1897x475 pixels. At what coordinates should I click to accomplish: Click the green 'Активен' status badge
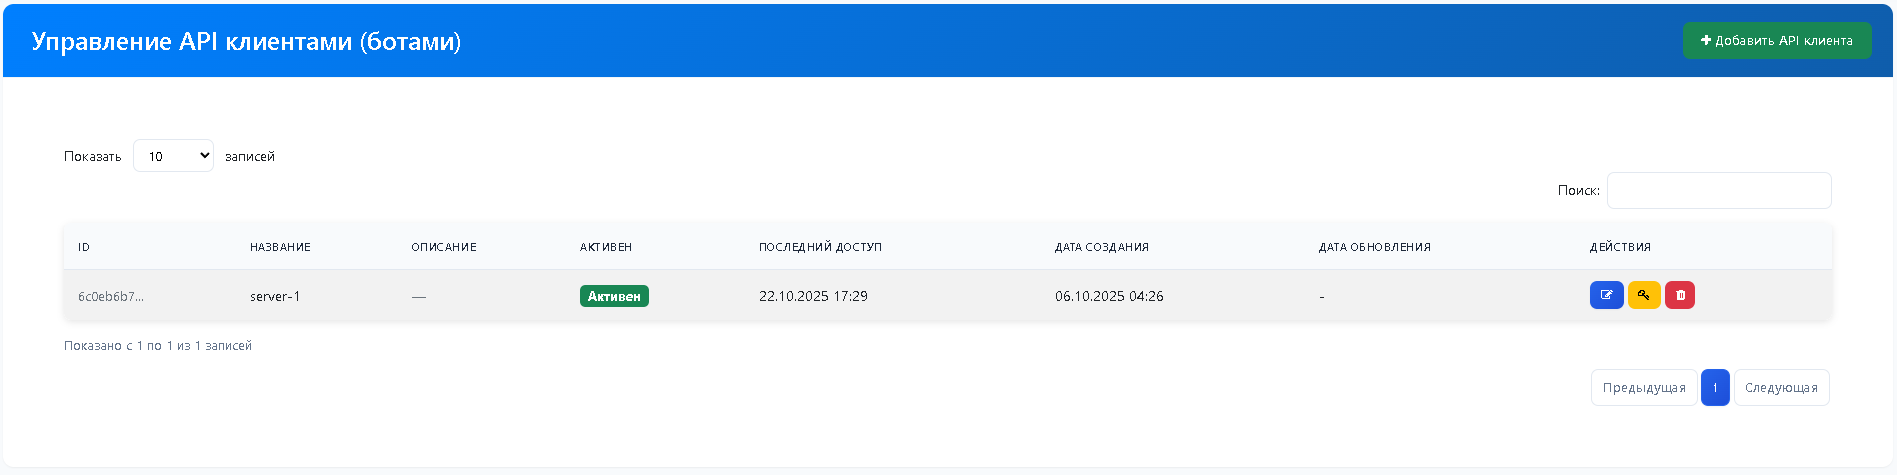[614, 296]
